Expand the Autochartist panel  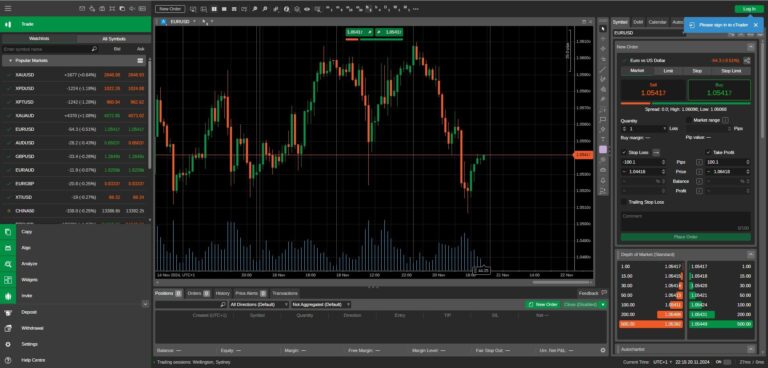(x=750, y=349)
